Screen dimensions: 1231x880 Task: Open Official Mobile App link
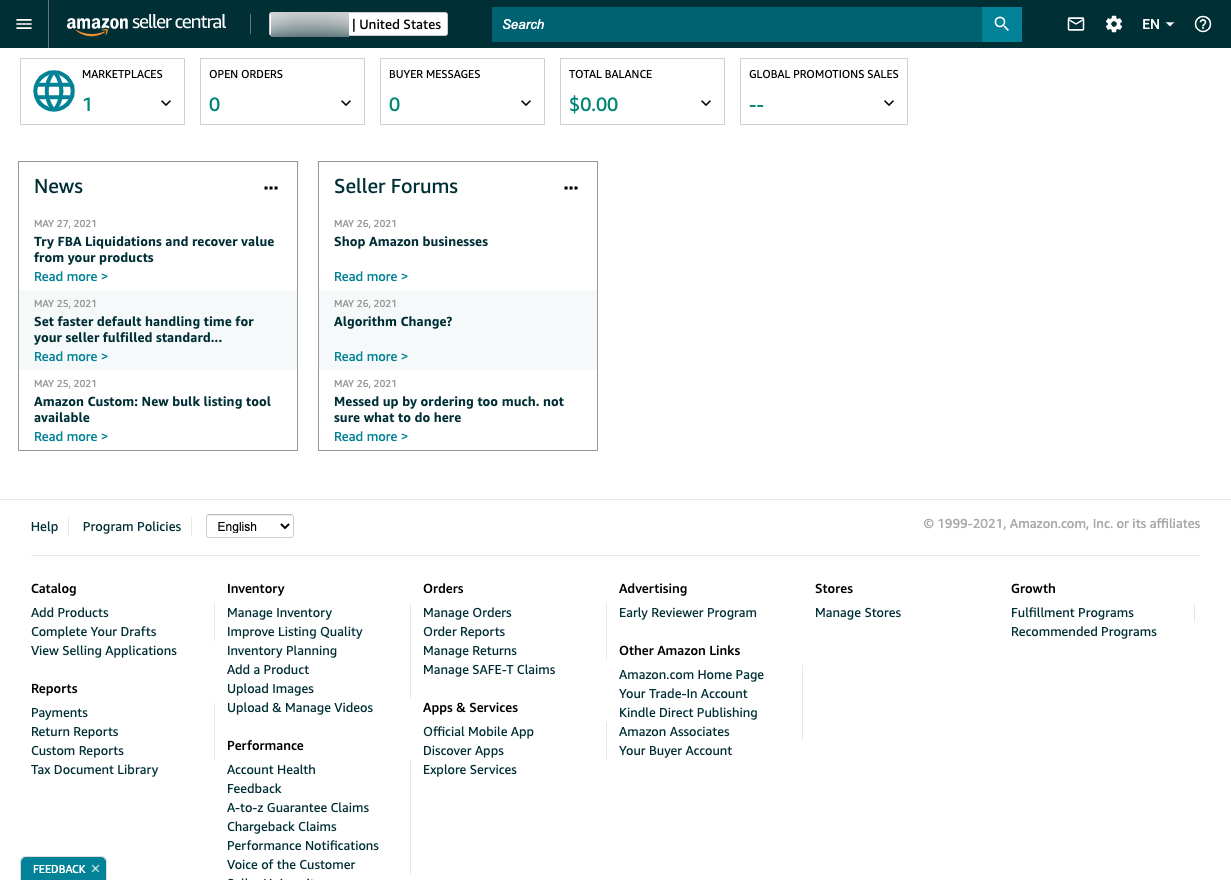point(478,731)
